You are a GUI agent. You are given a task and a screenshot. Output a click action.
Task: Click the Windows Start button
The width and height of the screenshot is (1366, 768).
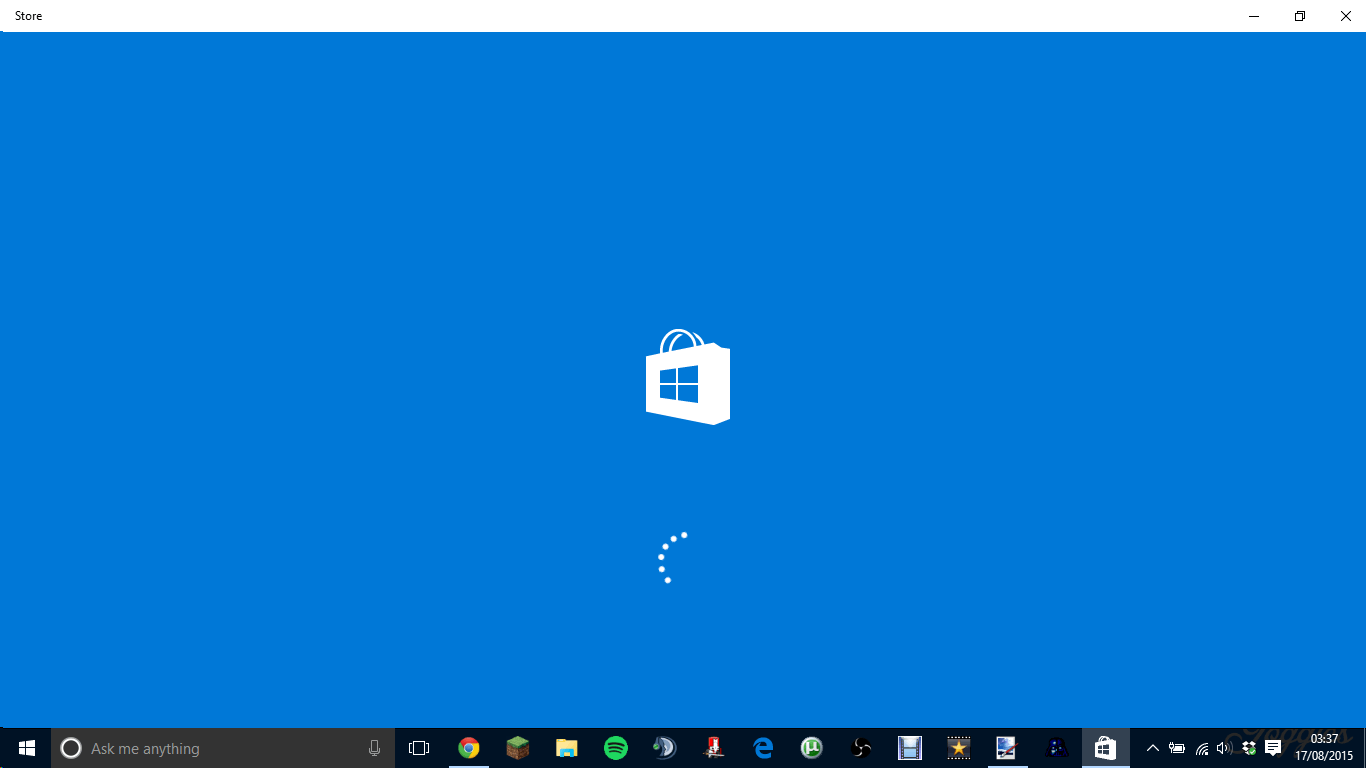(x=26, y=748)
